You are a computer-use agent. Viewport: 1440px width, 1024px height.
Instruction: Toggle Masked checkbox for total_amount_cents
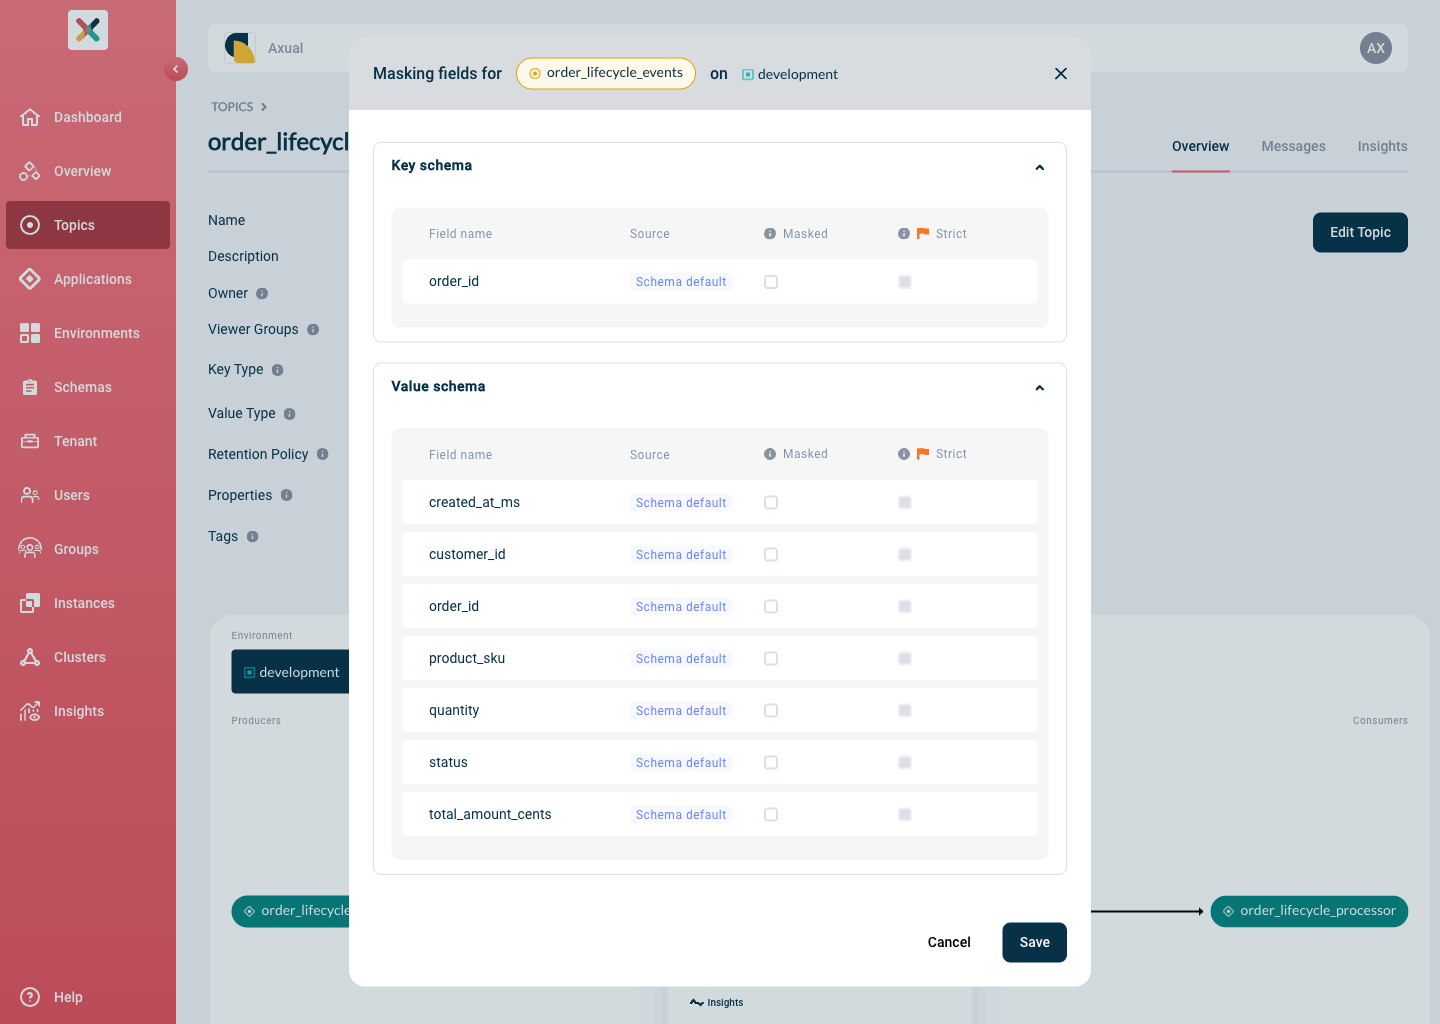coord(771,815)
